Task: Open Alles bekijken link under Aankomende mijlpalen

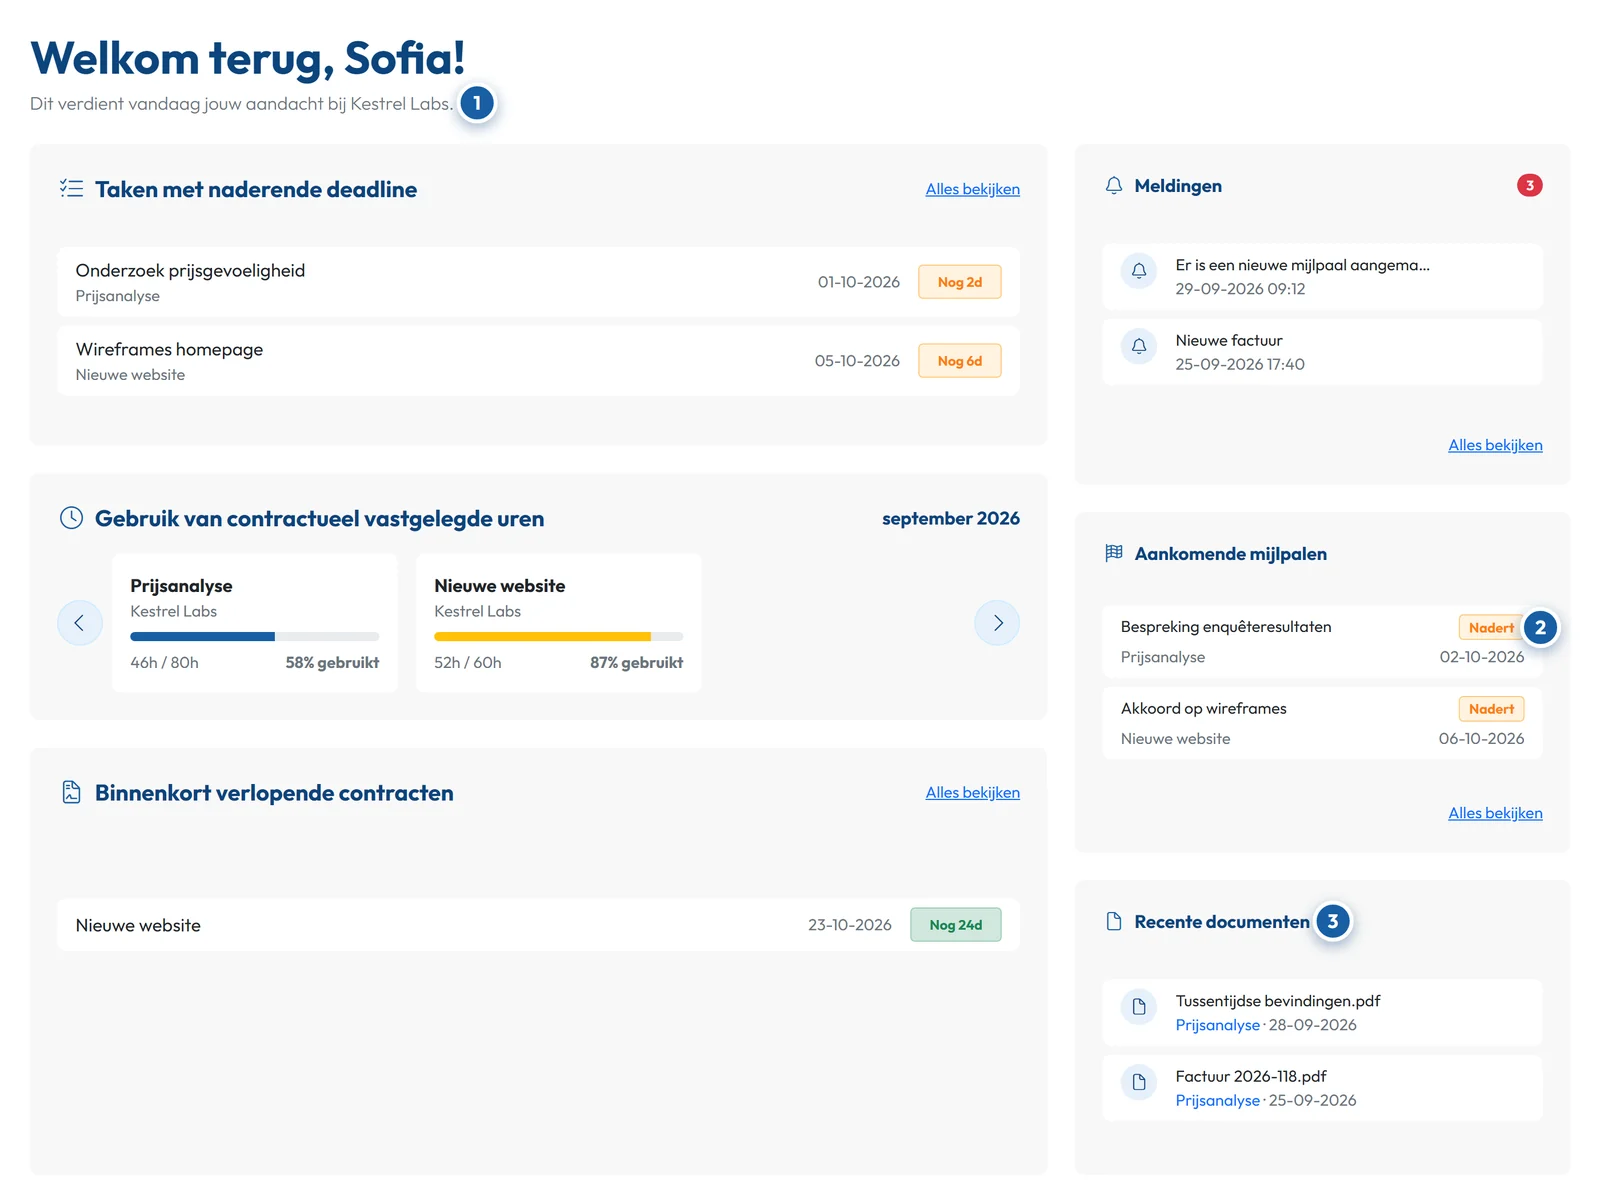Action: coord(1495,813)
